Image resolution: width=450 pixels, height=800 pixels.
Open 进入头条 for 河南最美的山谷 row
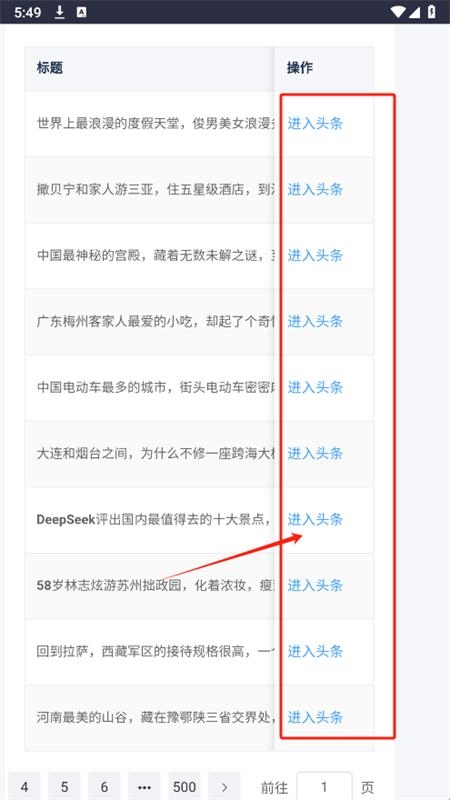[315, 717]
